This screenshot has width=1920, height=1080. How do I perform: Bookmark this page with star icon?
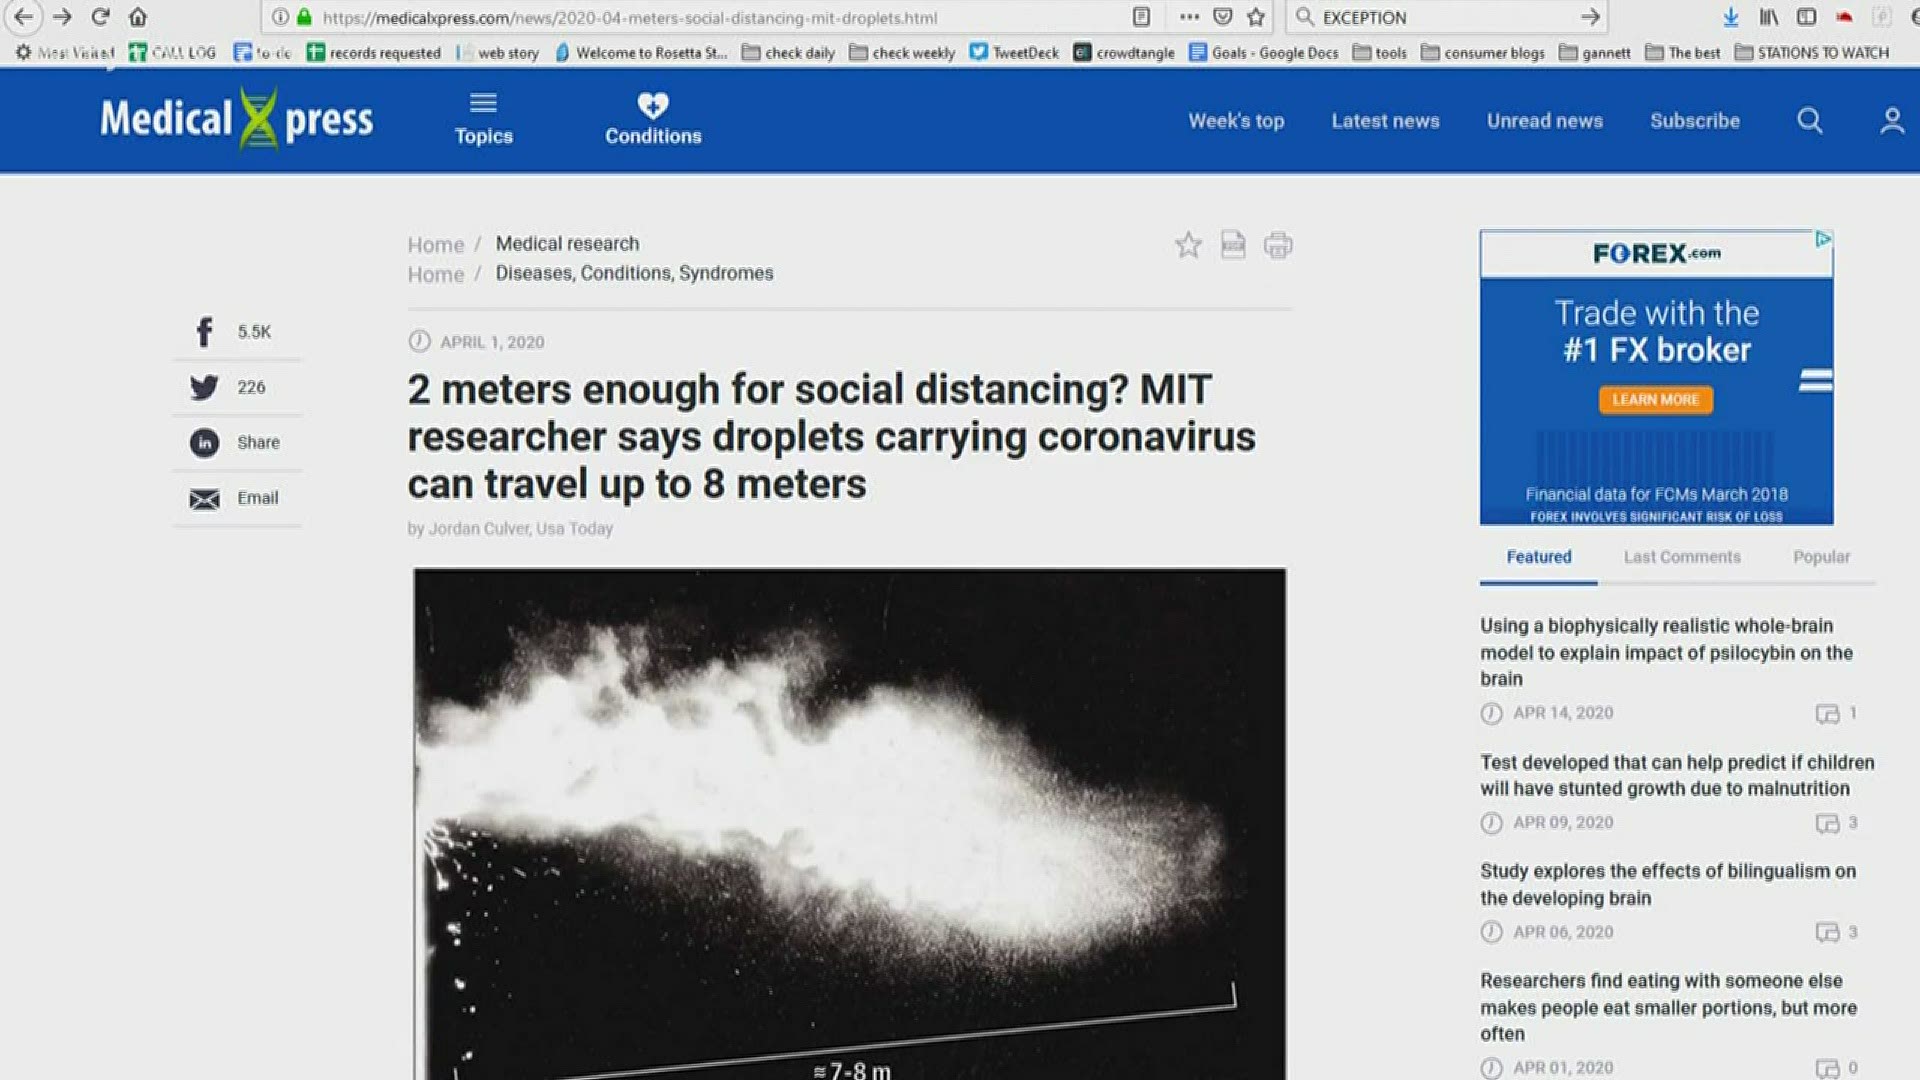[1256, 17]
